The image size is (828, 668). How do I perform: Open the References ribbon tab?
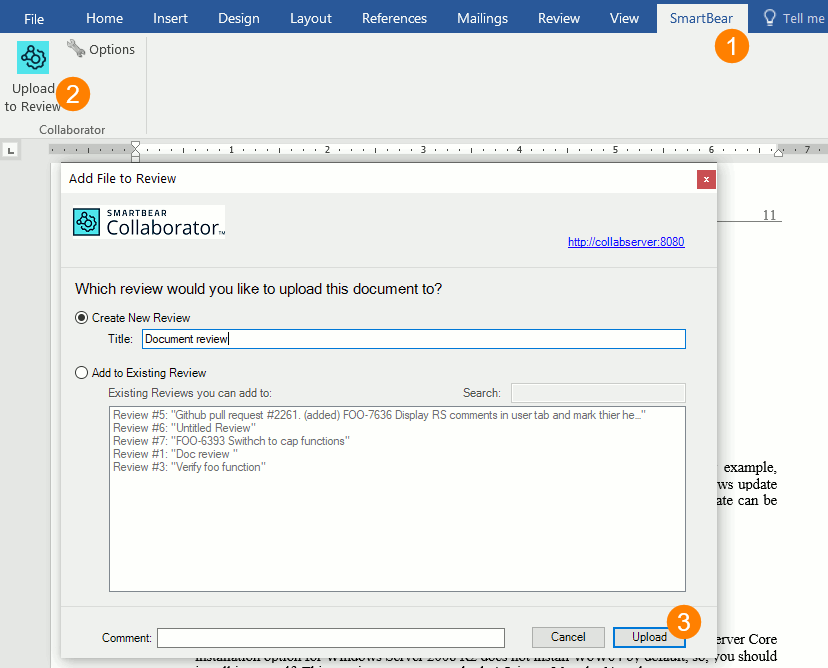pyautogui.click(x=394, y=18)
